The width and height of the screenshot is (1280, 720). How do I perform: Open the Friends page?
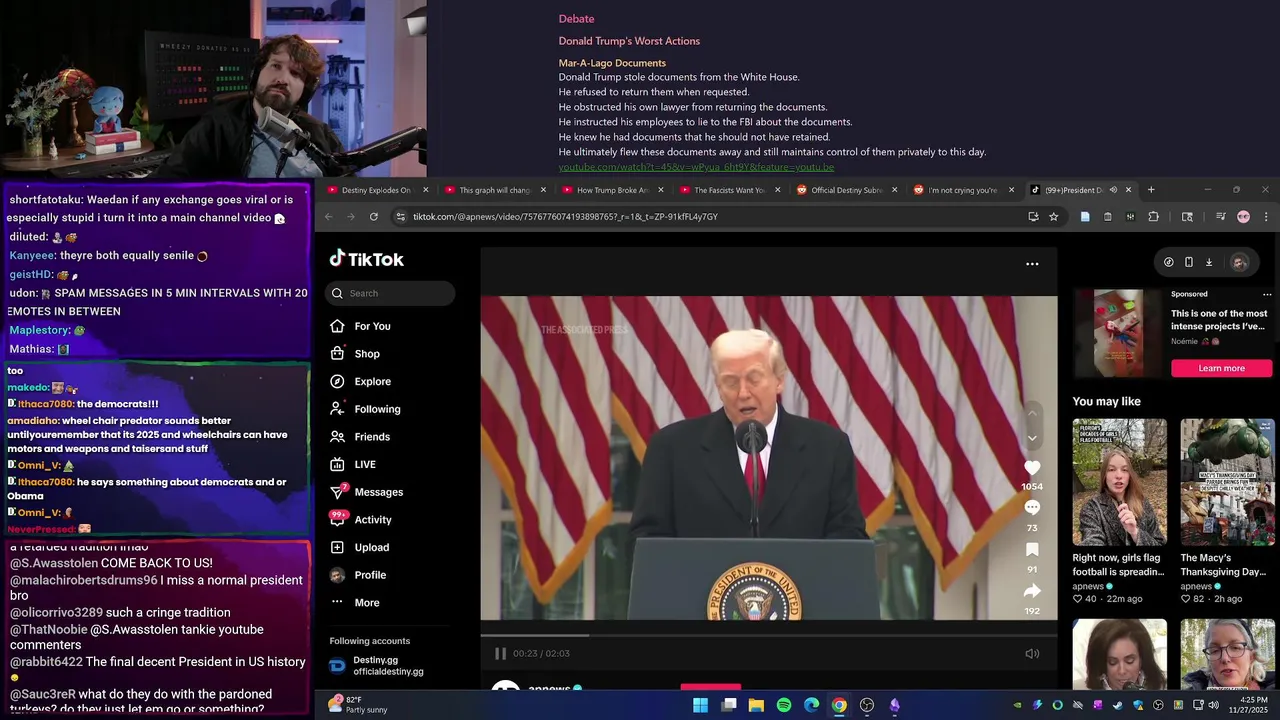pos(360,437)
